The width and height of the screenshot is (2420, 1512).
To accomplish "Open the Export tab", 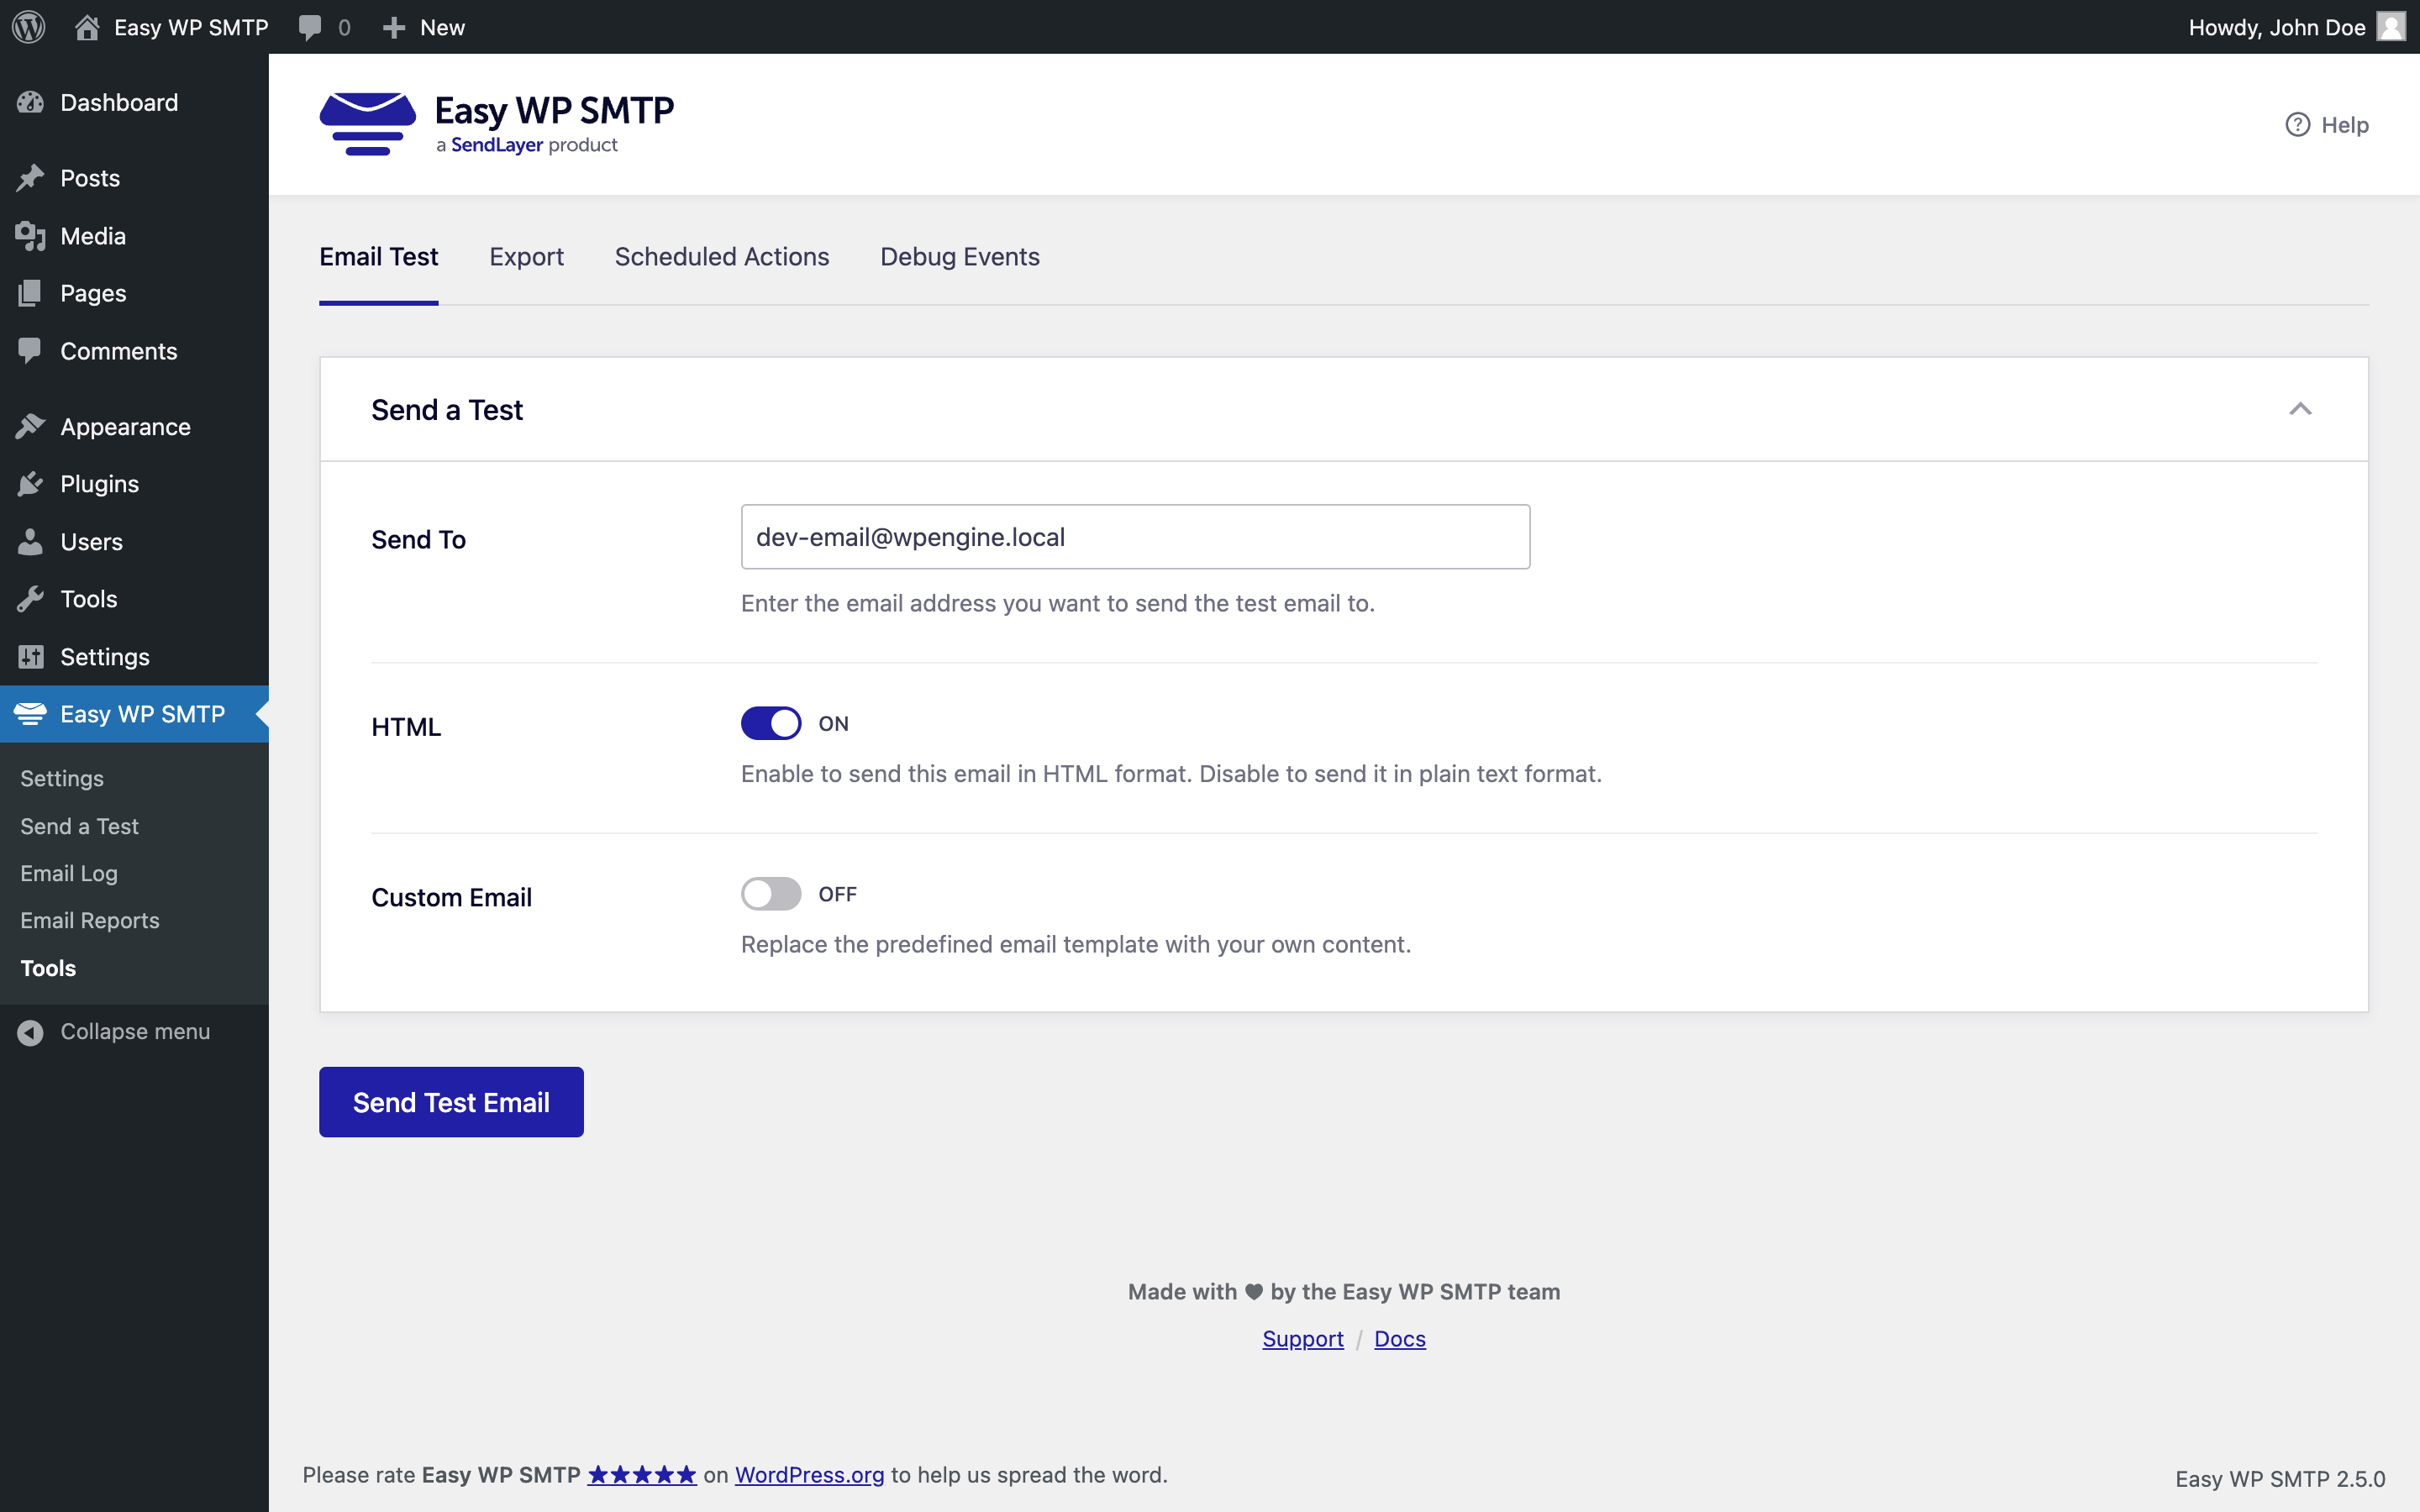I will pos(526,257).
